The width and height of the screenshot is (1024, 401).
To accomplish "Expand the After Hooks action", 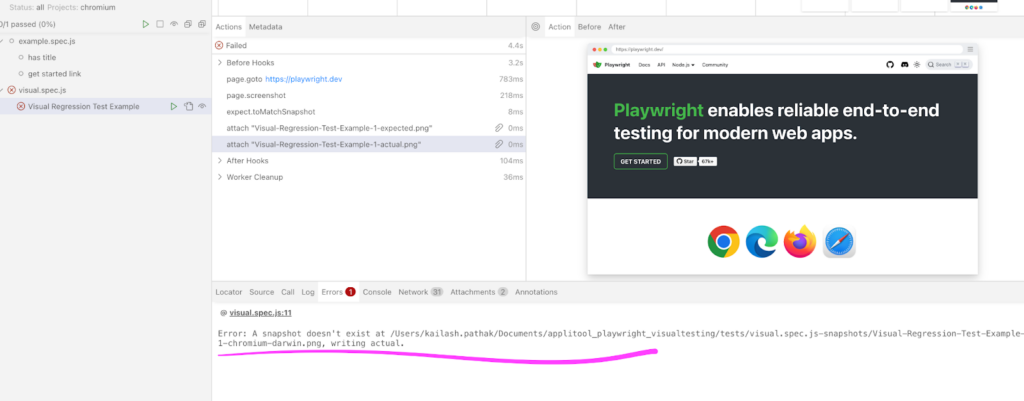I will pyautogui.click(x=219, y=161).
